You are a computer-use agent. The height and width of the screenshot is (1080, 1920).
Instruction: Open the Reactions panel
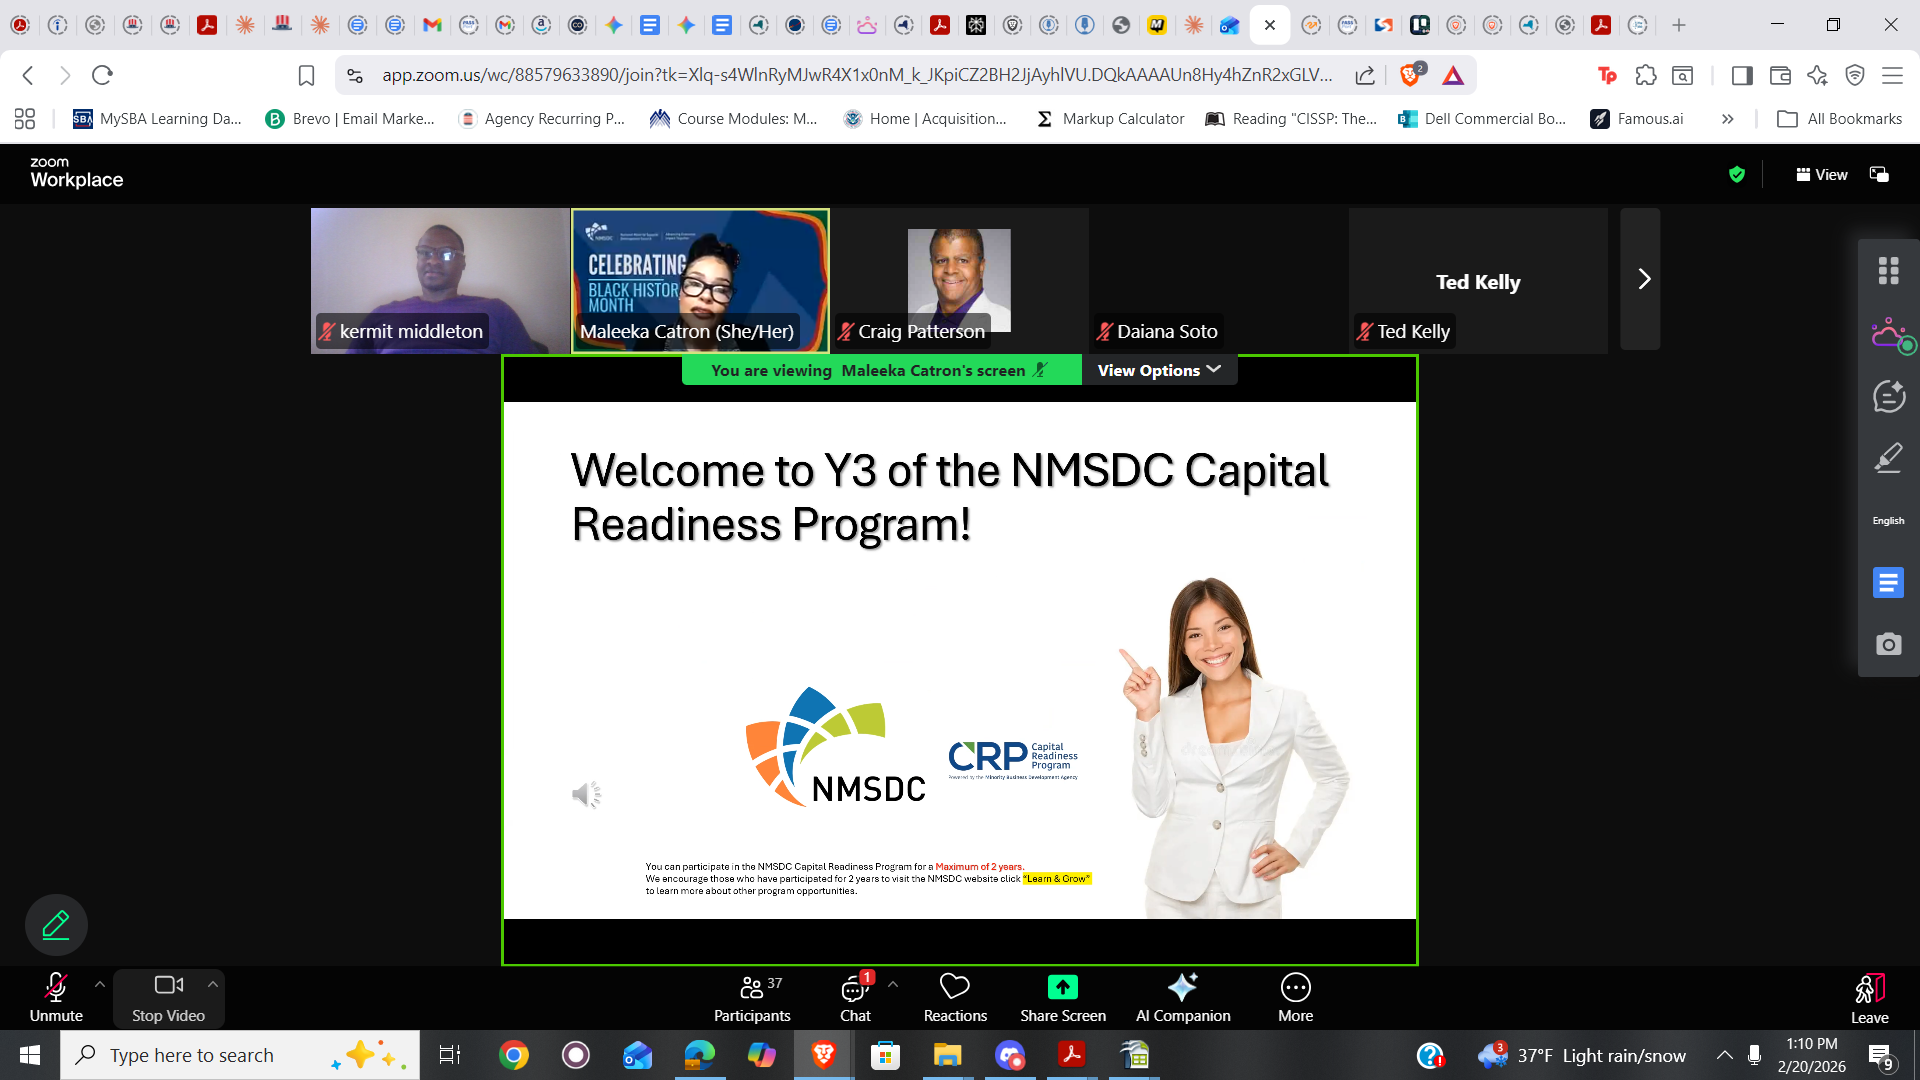[x=954, y=998]
